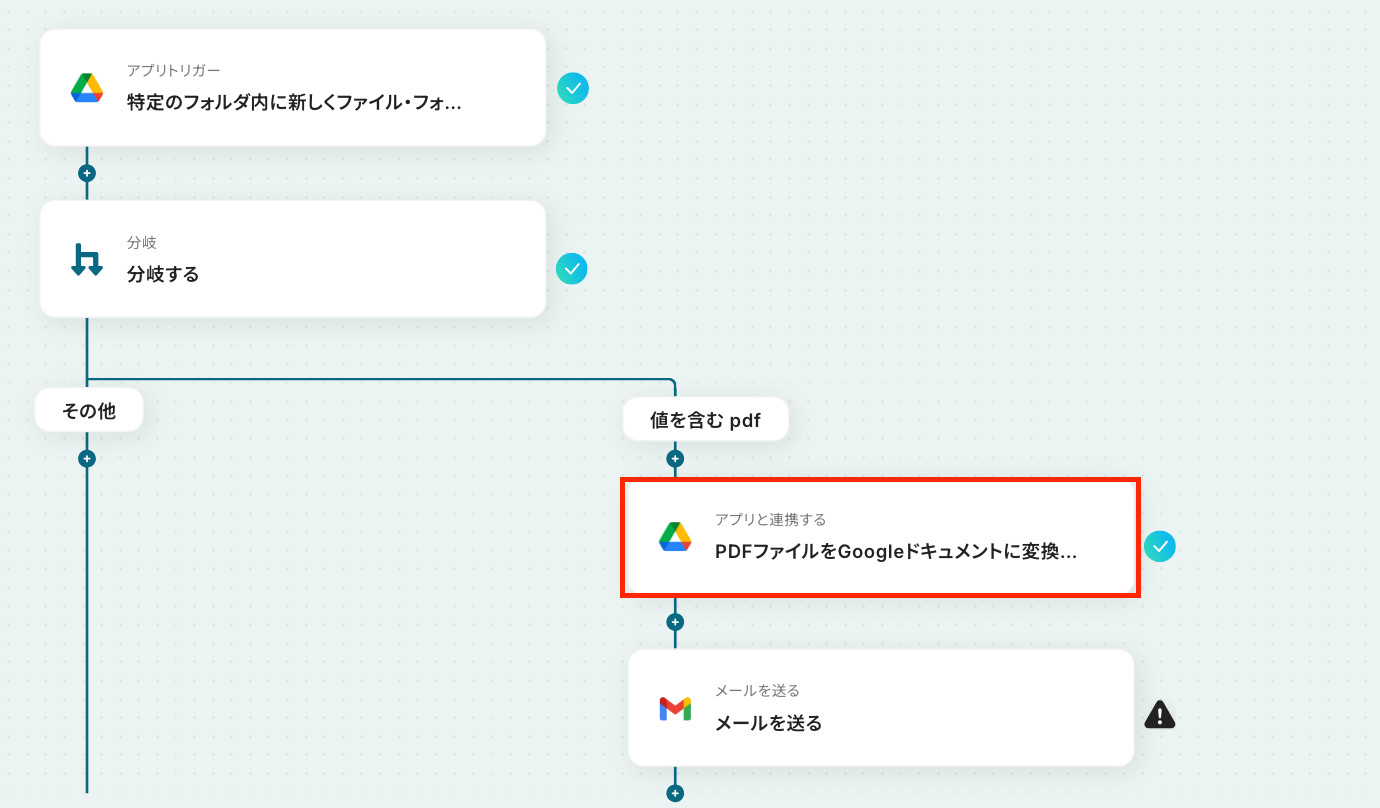Viewport: 1380px width, 808px height.
Task: Add a step under the その他 branch
Action: (87, 459)
